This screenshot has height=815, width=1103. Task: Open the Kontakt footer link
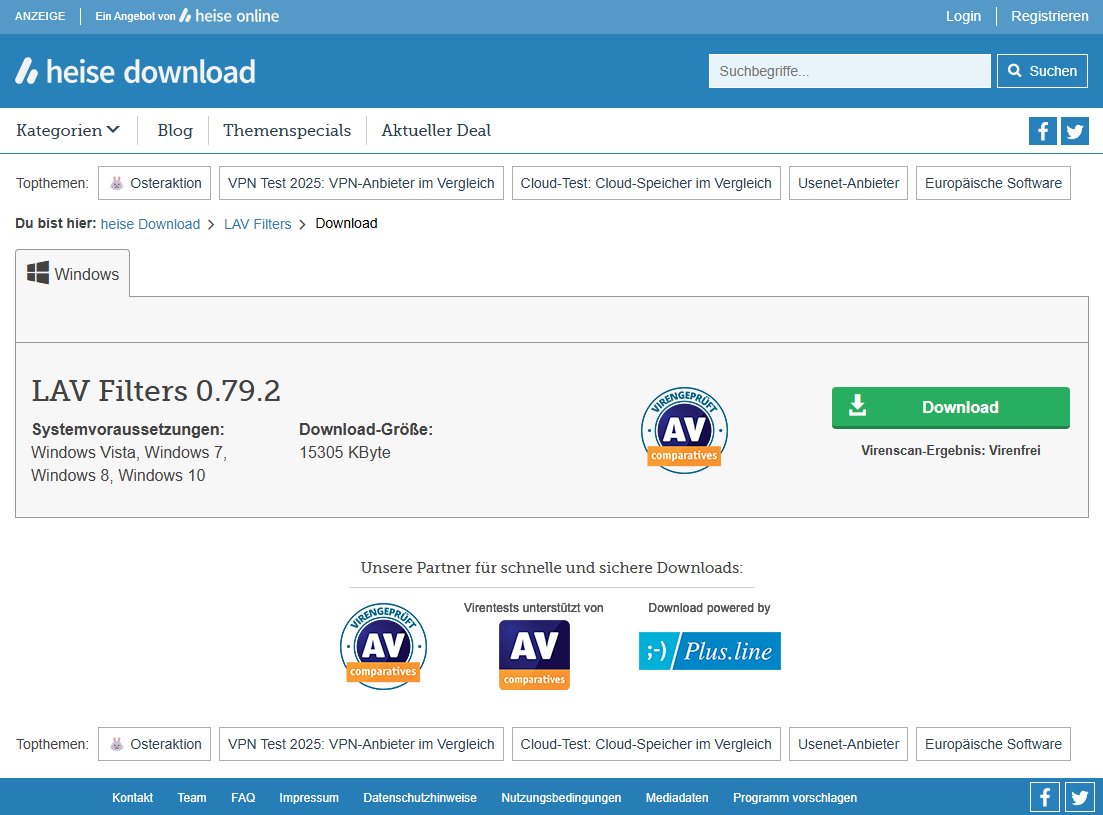coord(132,797)
